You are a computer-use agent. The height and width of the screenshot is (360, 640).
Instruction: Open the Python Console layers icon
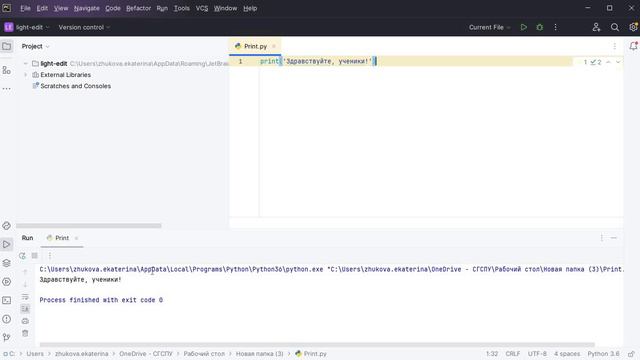(7, 263)
